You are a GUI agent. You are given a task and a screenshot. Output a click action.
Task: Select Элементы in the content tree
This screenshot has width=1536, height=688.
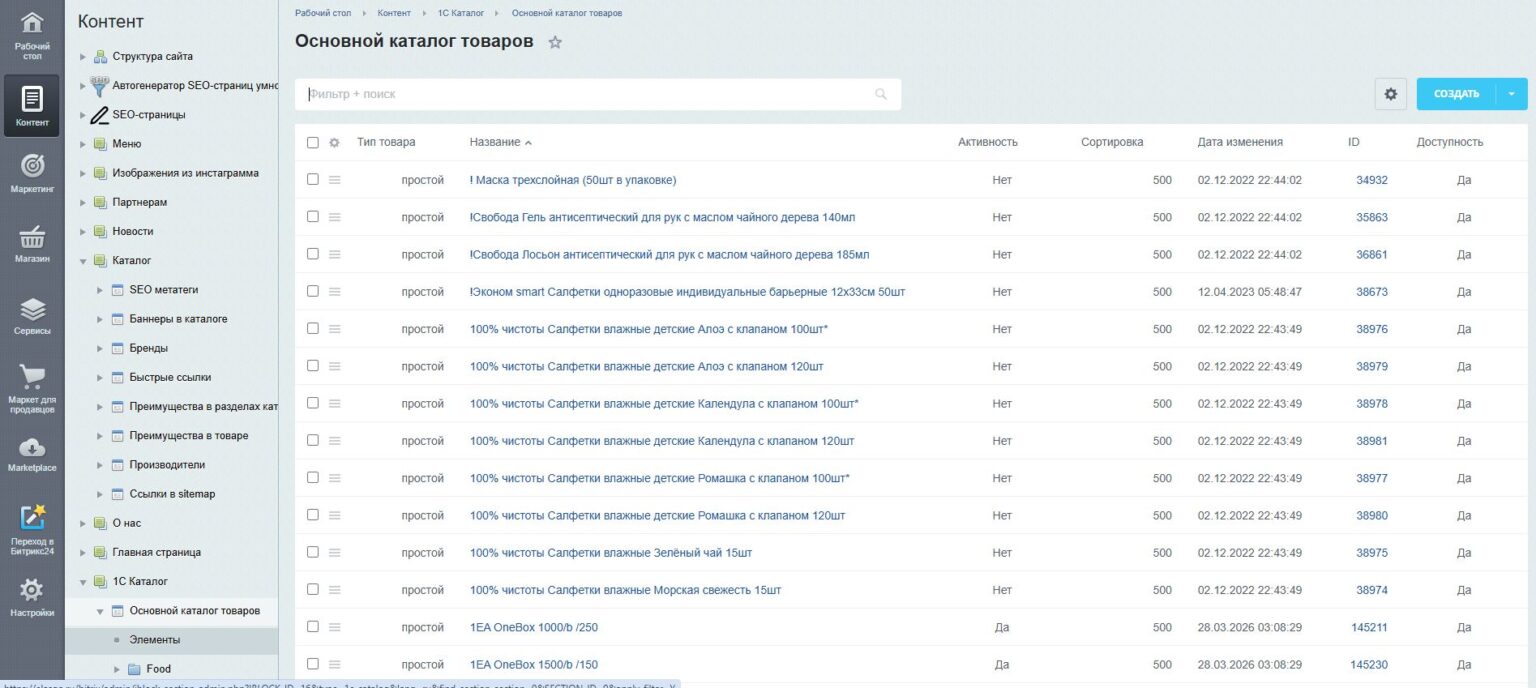[155, 640]
